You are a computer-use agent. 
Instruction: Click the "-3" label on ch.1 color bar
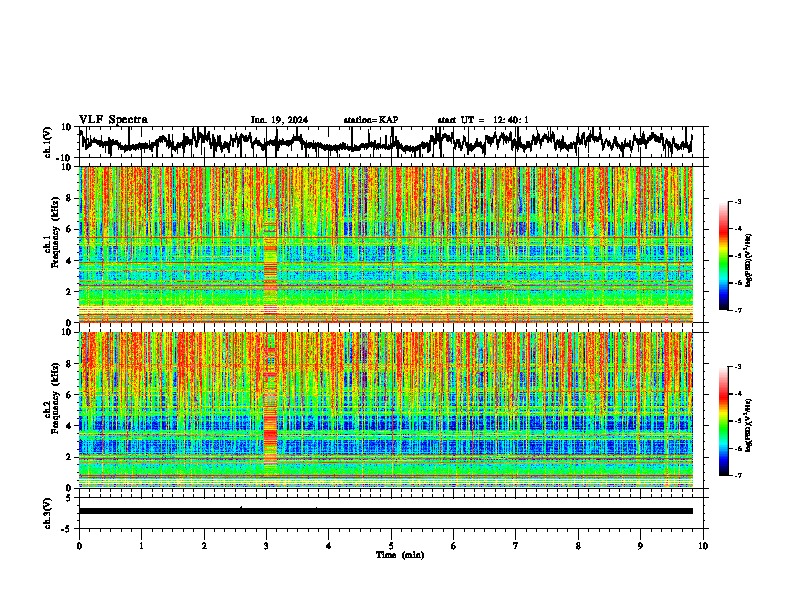pos(738,201)
